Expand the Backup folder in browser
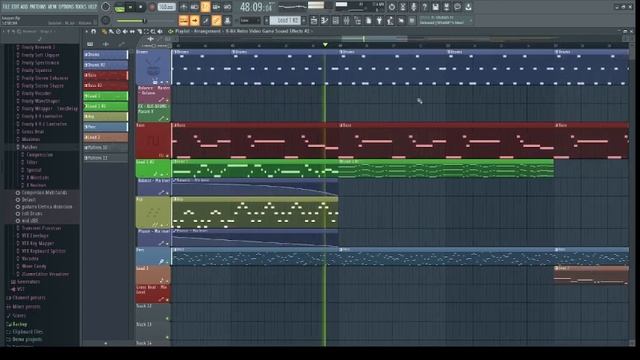The image size is (640, 360). [17, 324]
